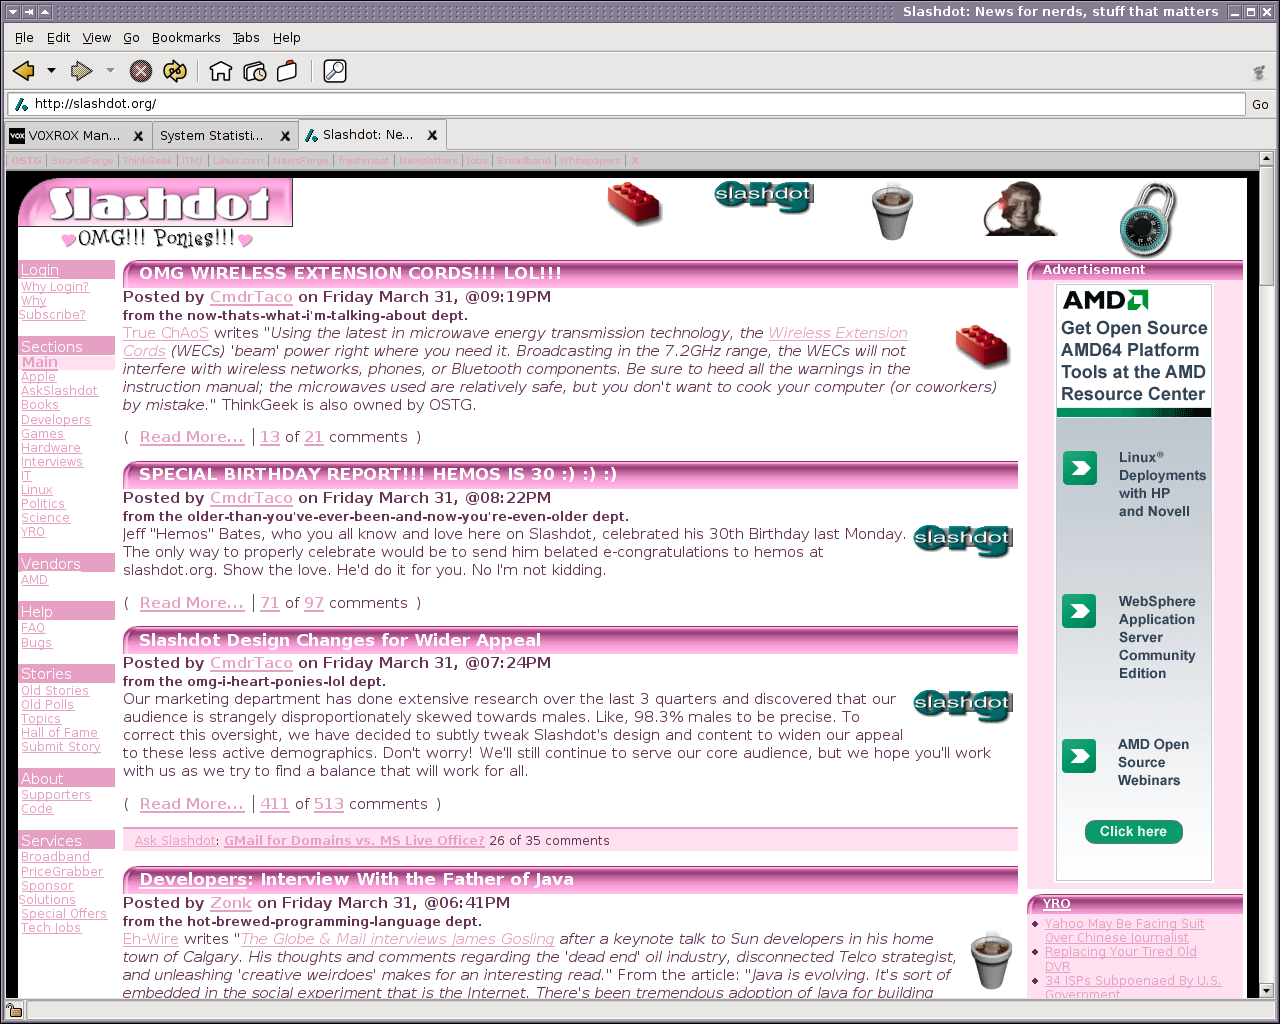Go back using the Back arrow icon
Image resolution: width=1280 pixels, height=1024 pixels.
coord(24,71)
